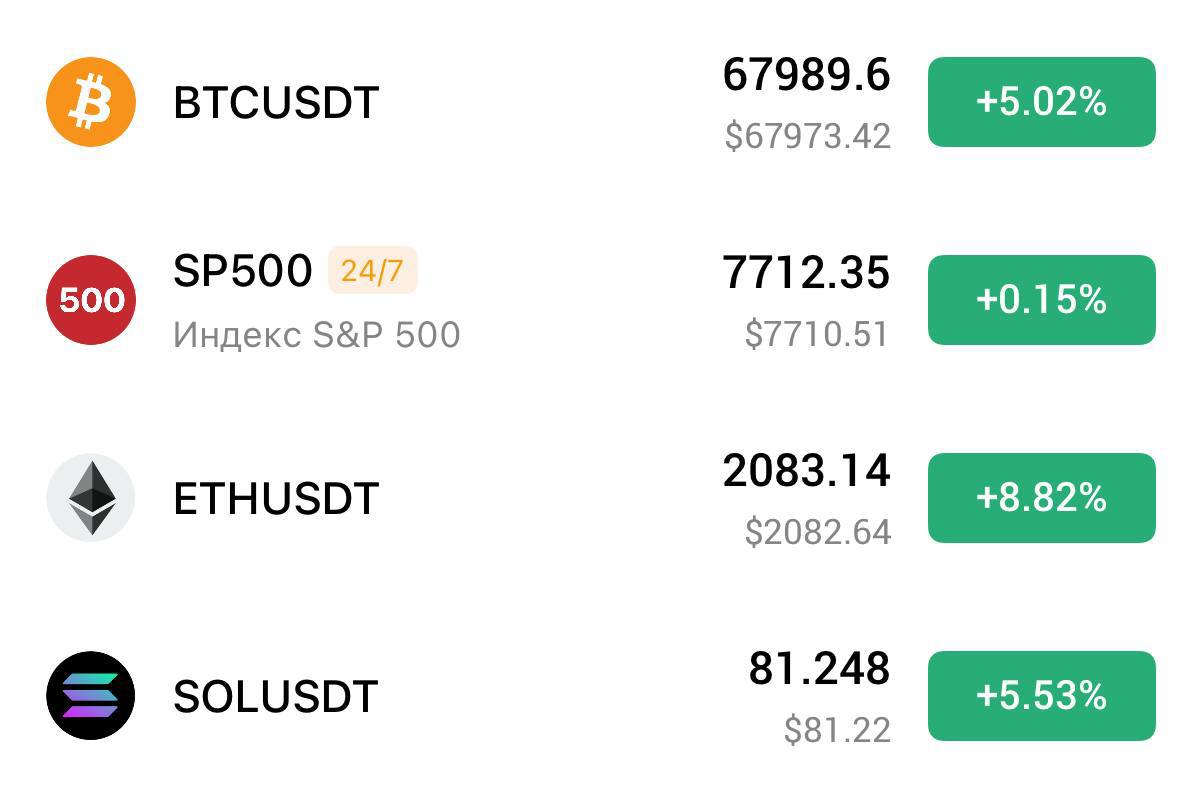The width and height of the screenshot is (1202, 799).
Task: Select the 81.248 Solana price
Action: 820,669
